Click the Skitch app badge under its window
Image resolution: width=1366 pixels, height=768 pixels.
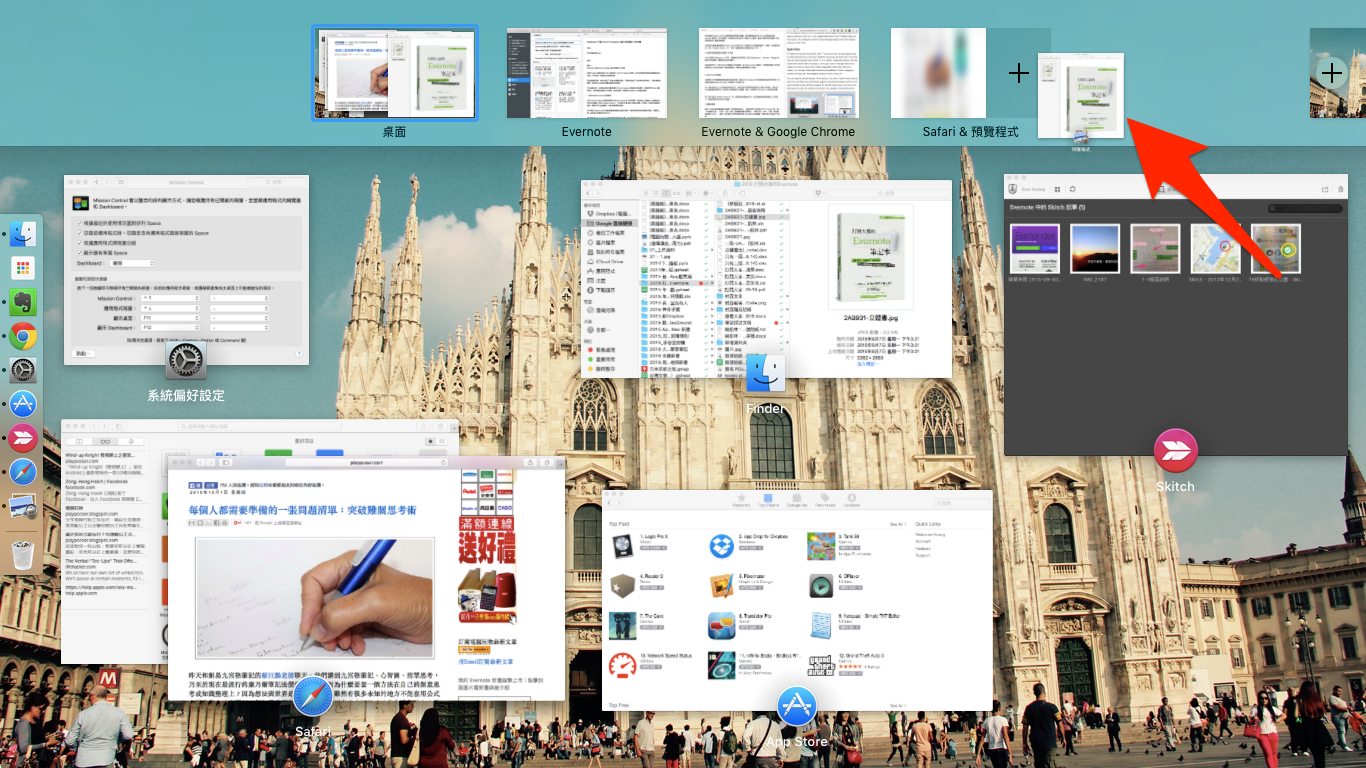(x=1175, y=451)
